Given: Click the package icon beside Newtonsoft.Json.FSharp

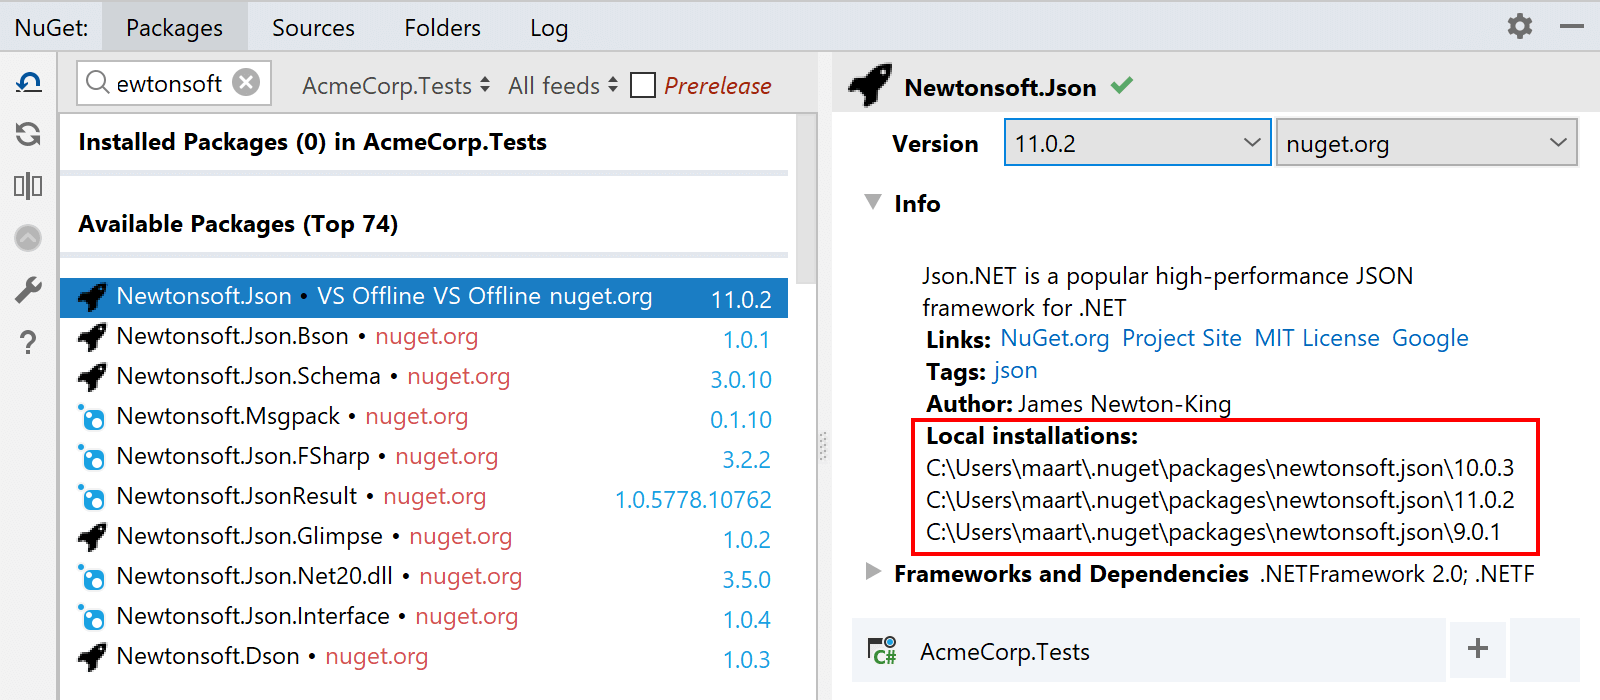Looking at the screenshot, I should point(92,458).
